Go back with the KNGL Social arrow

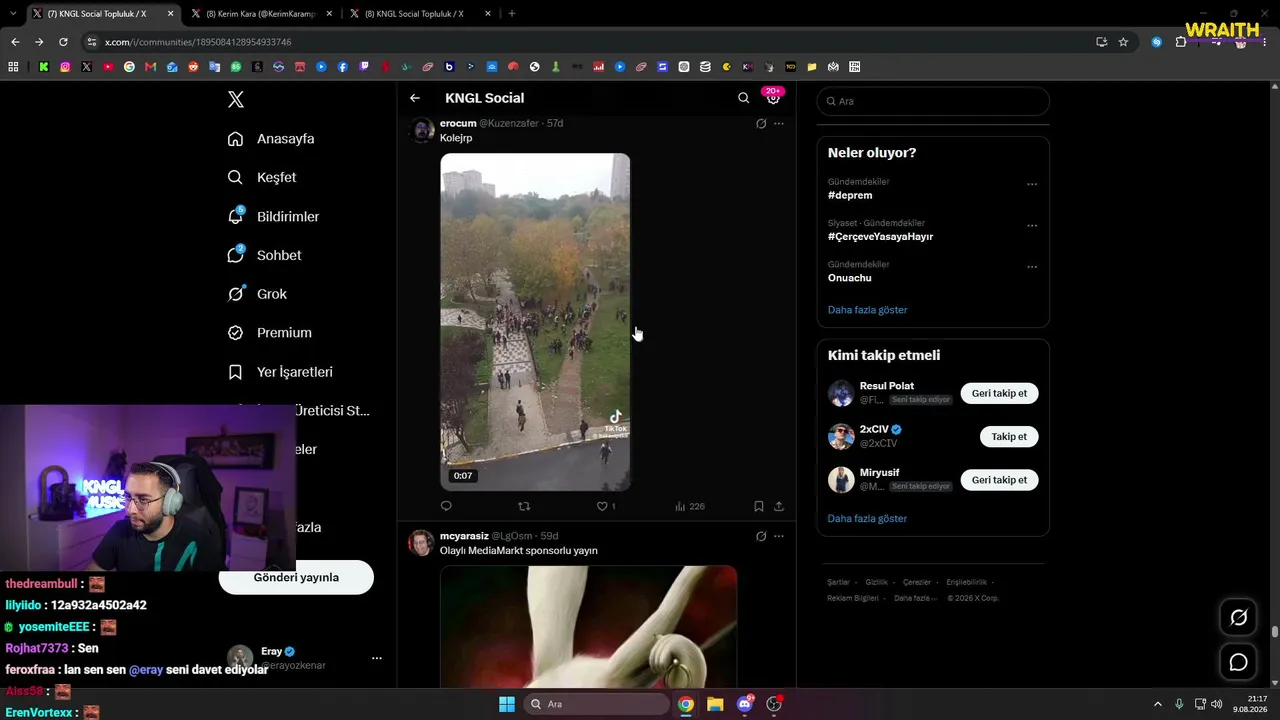[x=415, y=98]
